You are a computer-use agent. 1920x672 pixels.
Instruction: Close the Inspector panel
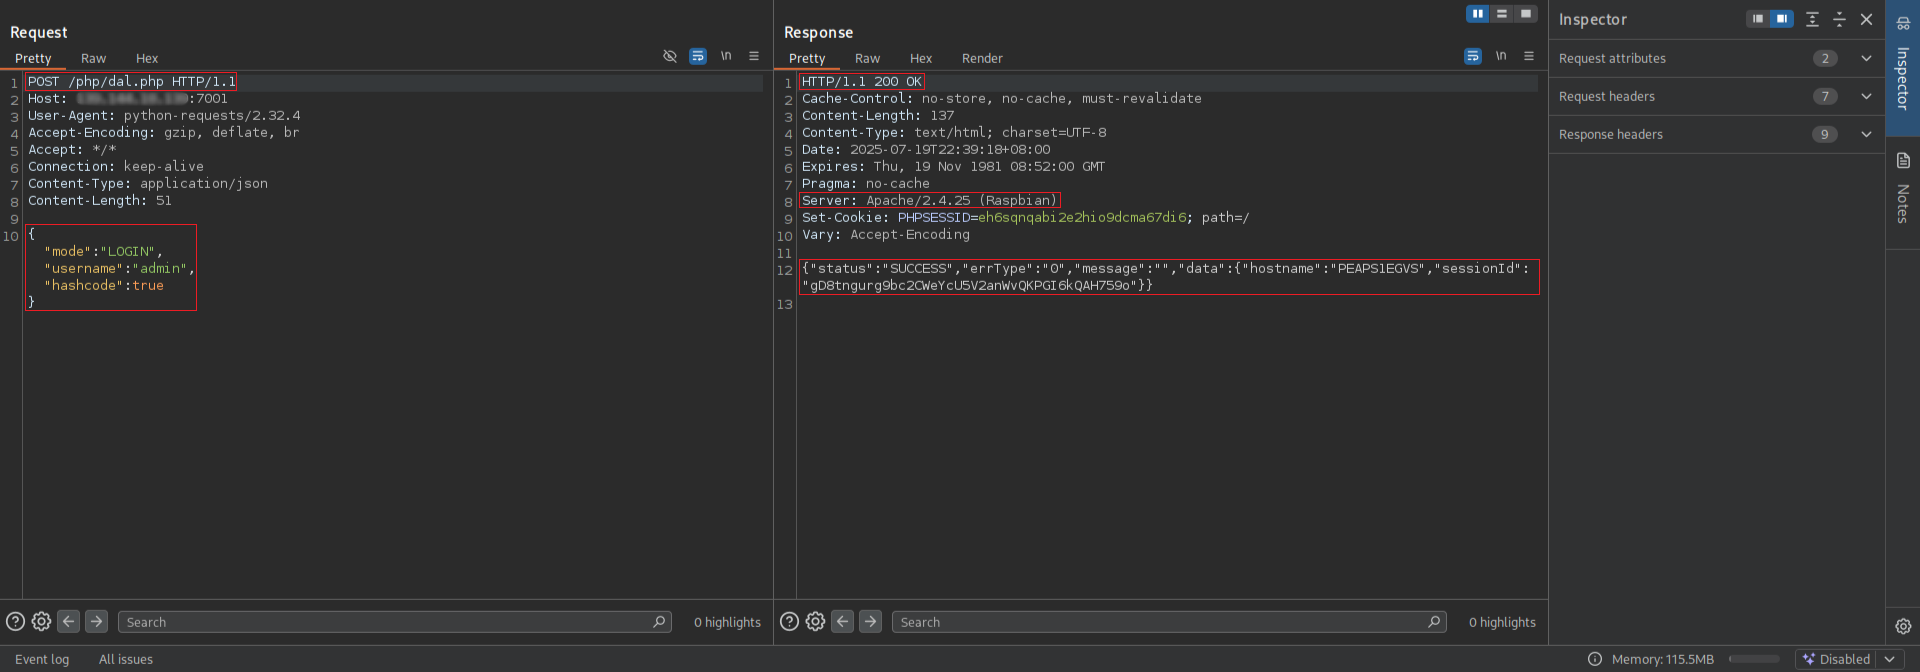[1866, 19]
